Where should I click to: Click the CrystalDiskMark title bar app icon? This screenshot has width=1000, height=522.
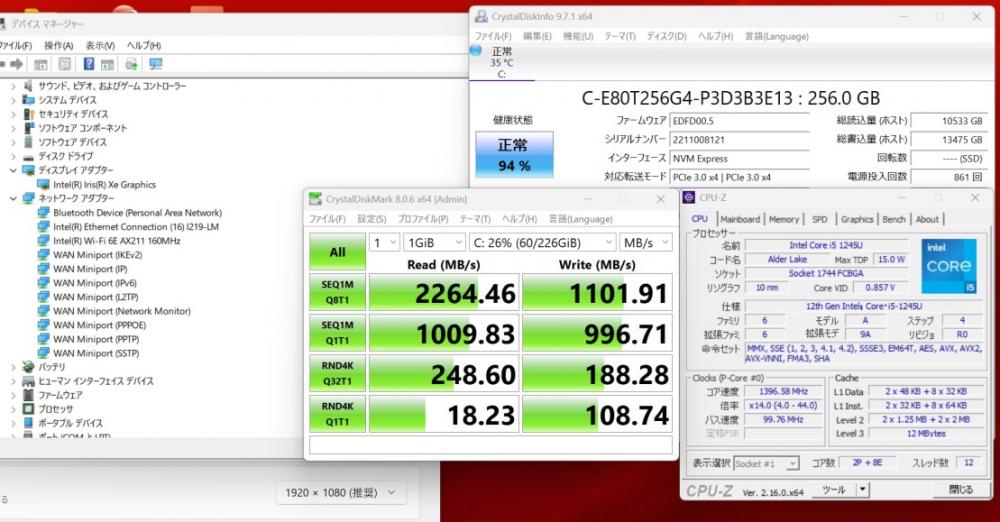[x=315, y=199]
